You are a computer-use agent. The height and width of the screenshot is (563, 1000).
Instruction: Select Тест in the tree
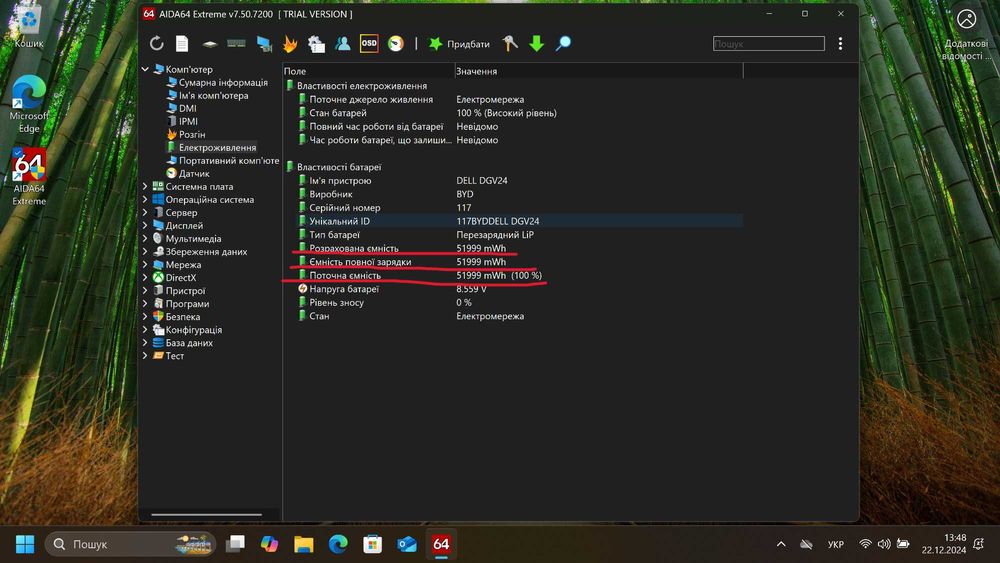pyautogui.click(x=175, y=356)
